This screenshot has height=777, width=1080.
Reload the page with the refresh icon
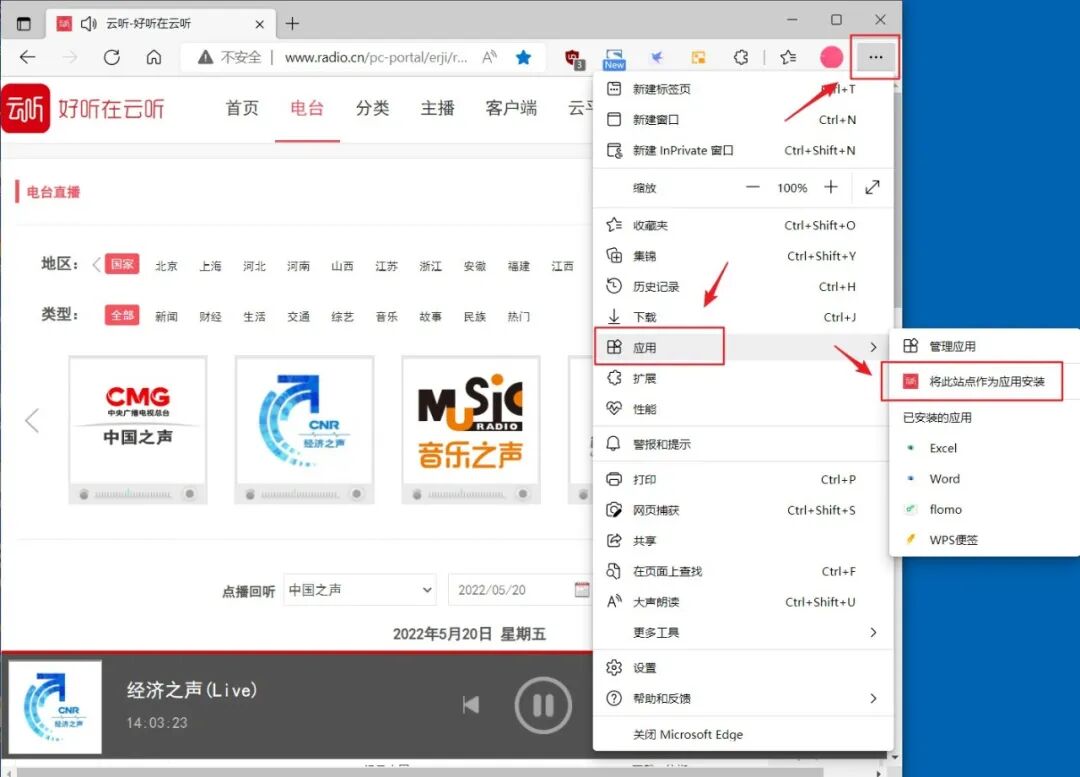click(x=112, y=57)
